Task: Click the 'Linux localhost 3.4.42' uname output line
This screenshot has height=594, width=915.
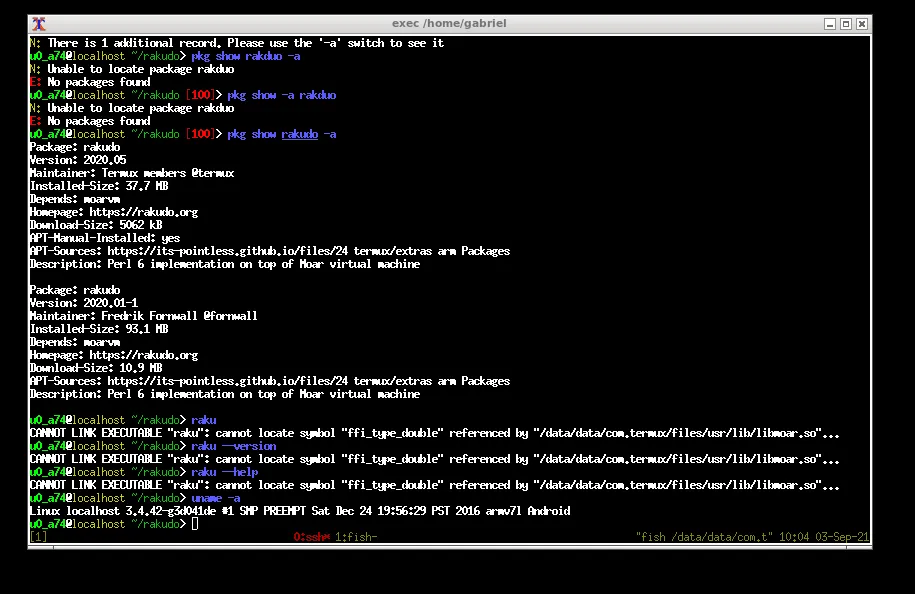Action: (x=300, y=511)
